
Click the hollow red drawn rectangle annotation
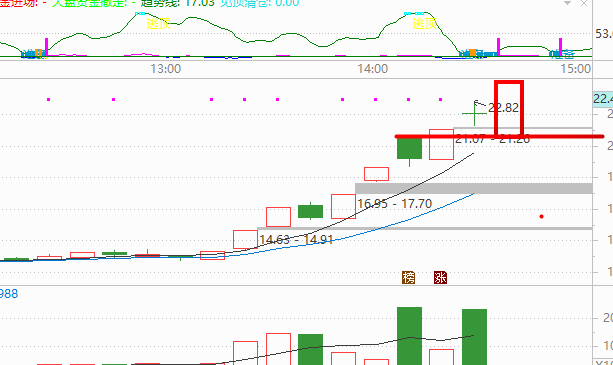click(x=509, y=108)
